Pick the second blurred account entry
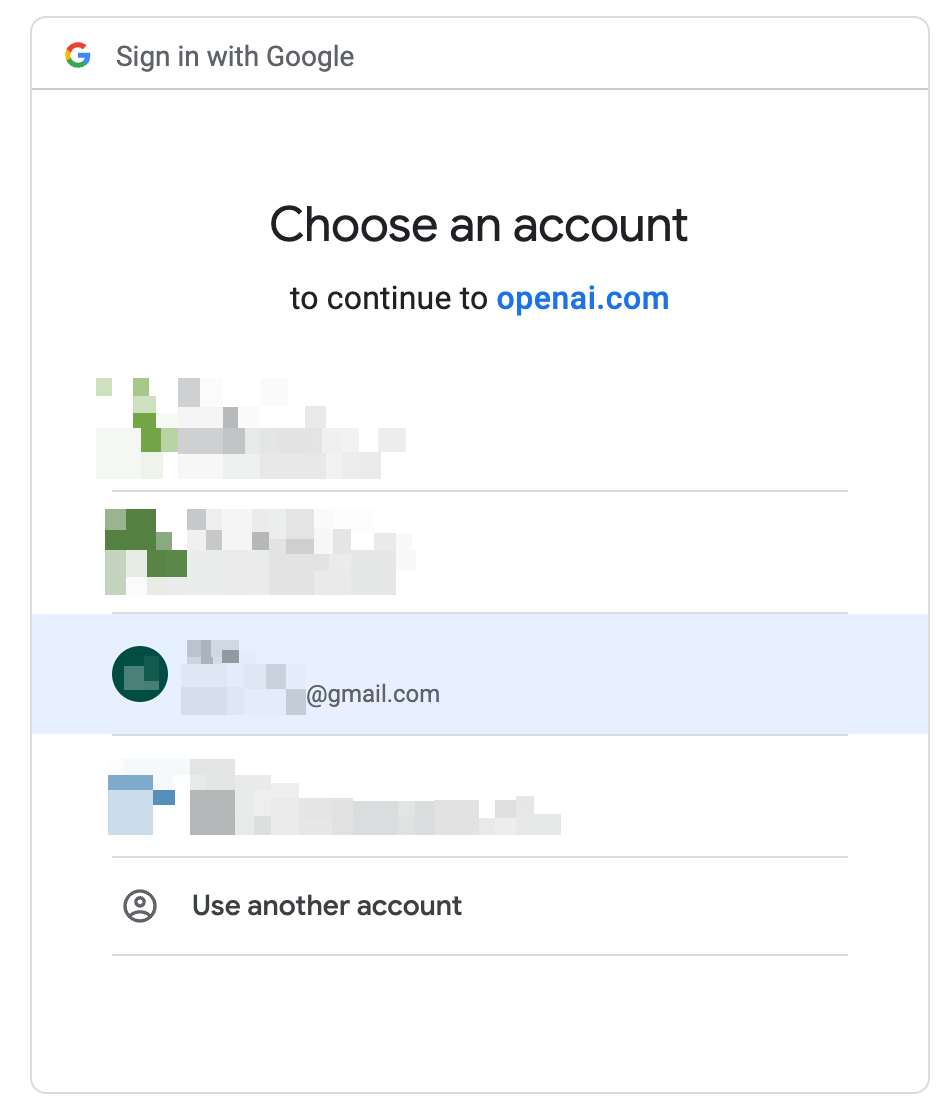This screenshot has width=950, height=1114. click(480, 551)
